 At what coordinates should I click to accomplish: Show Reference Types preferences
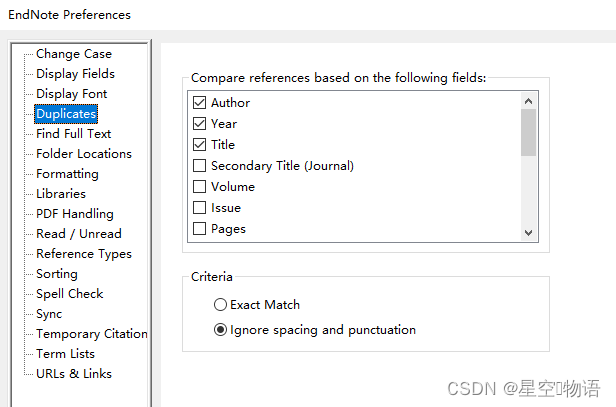click(83, 254)
